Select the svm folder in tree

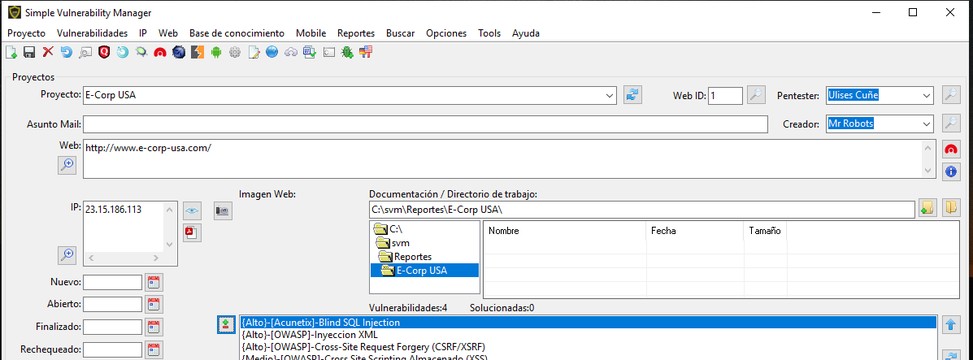tap(393, 243)
